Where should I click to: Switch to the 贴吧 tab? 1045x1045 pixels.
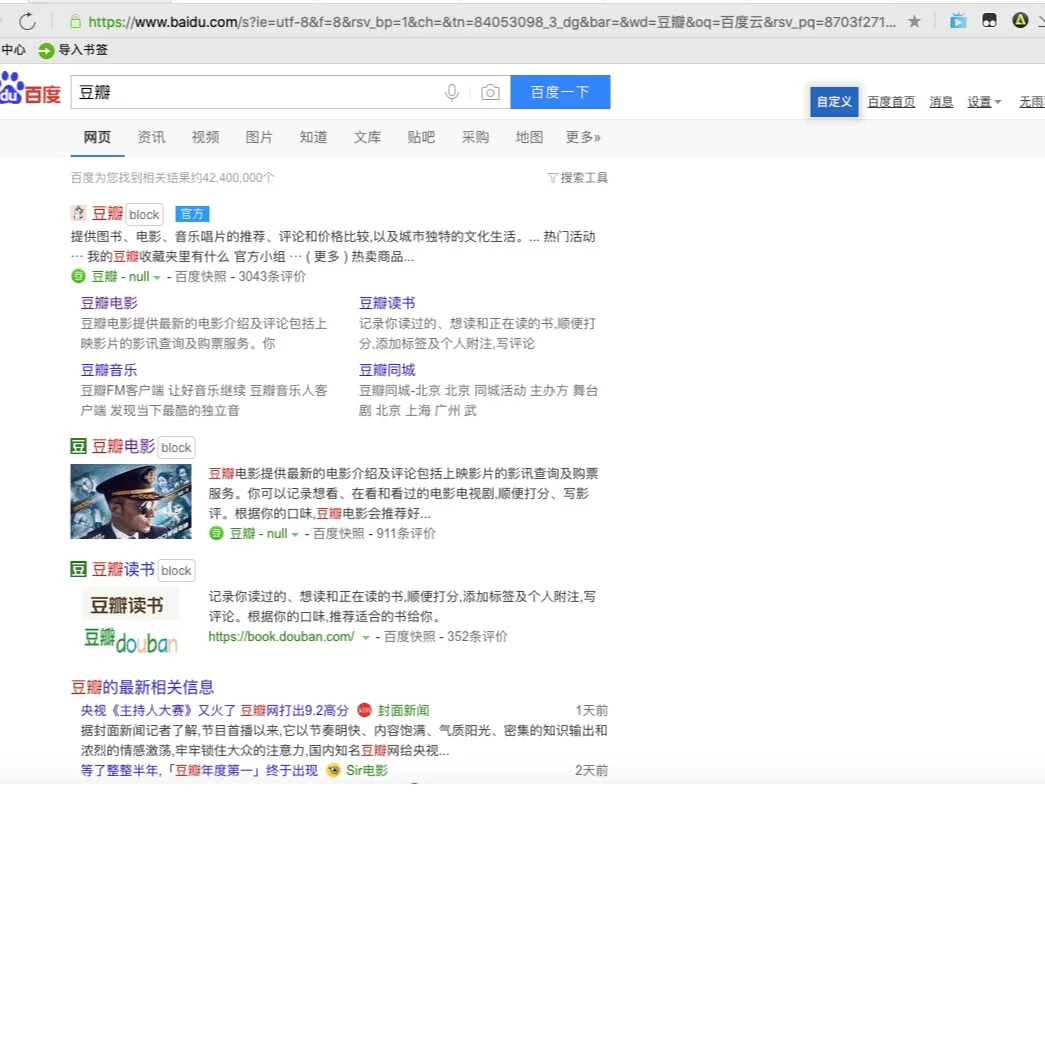pyautogui.click(x=421, y=137)
